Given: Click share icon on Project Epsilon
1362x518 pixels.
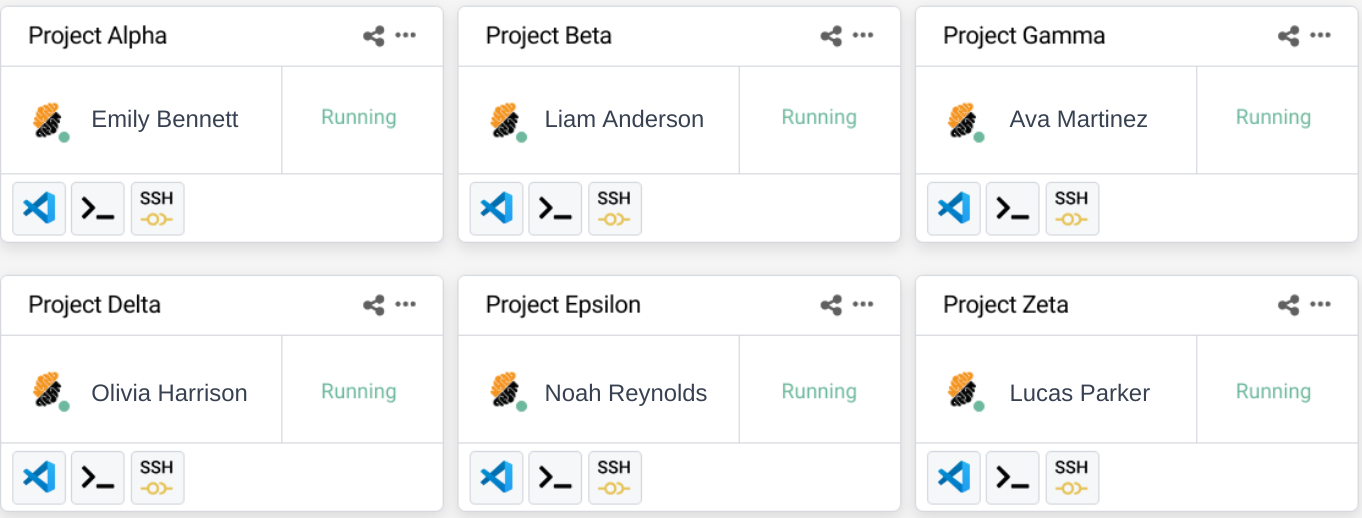Looking at the screenshot, I should [831, 306].
